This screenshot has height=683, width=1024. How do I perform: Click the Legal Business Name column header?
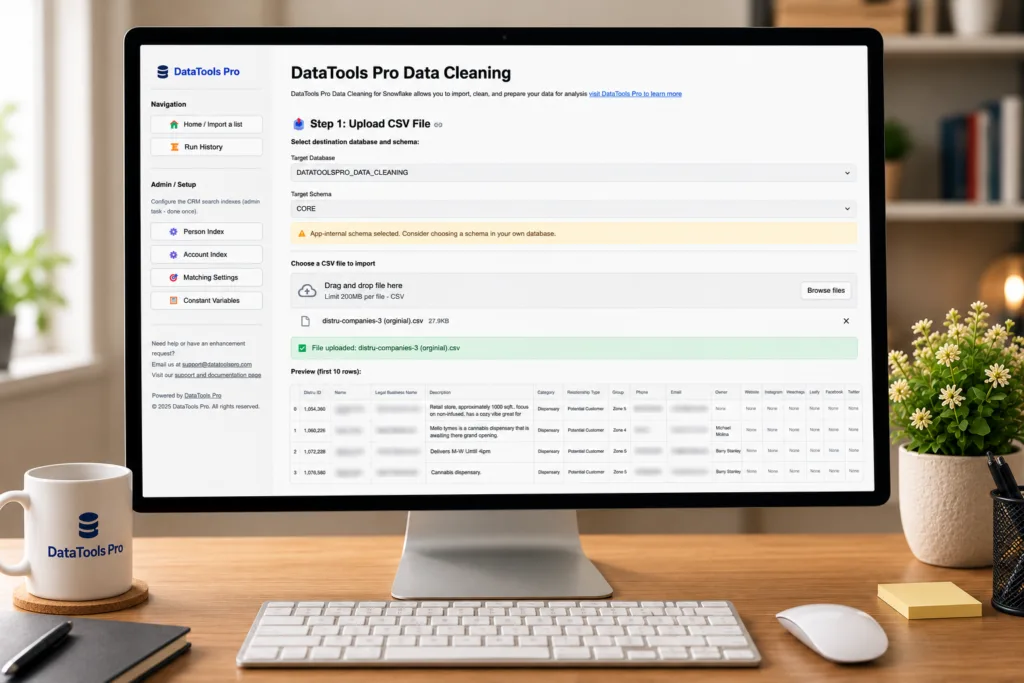(396, 392)
